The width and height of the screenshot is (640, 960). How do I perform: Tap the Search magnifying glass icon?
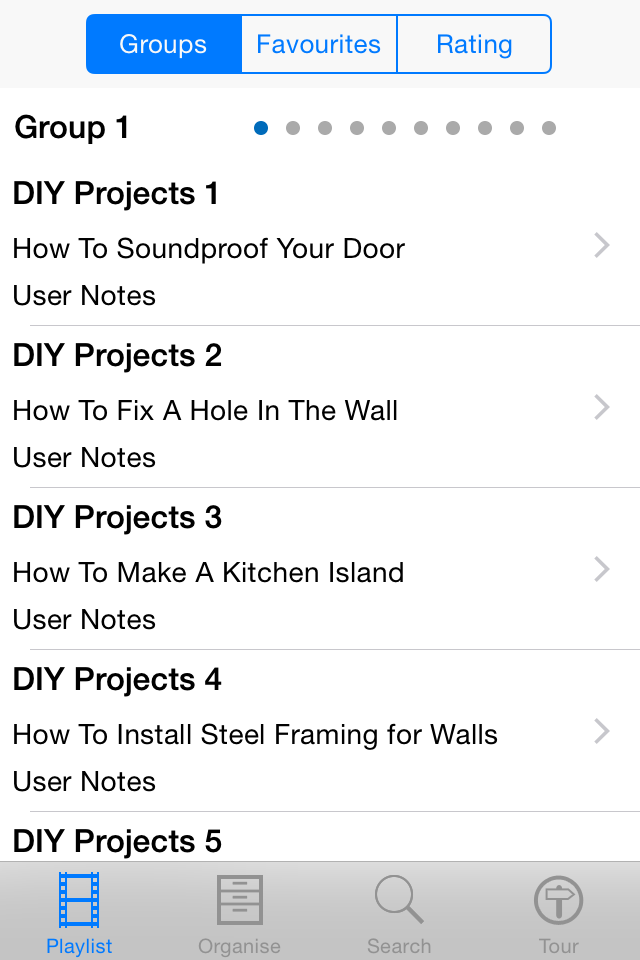click(x=399, y=900)
